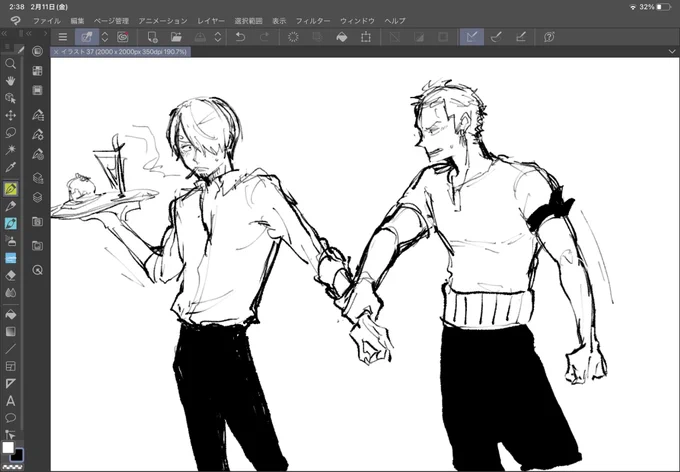Click the spiral Clip Studio icon
680x472 pixels.
point(123,37)
